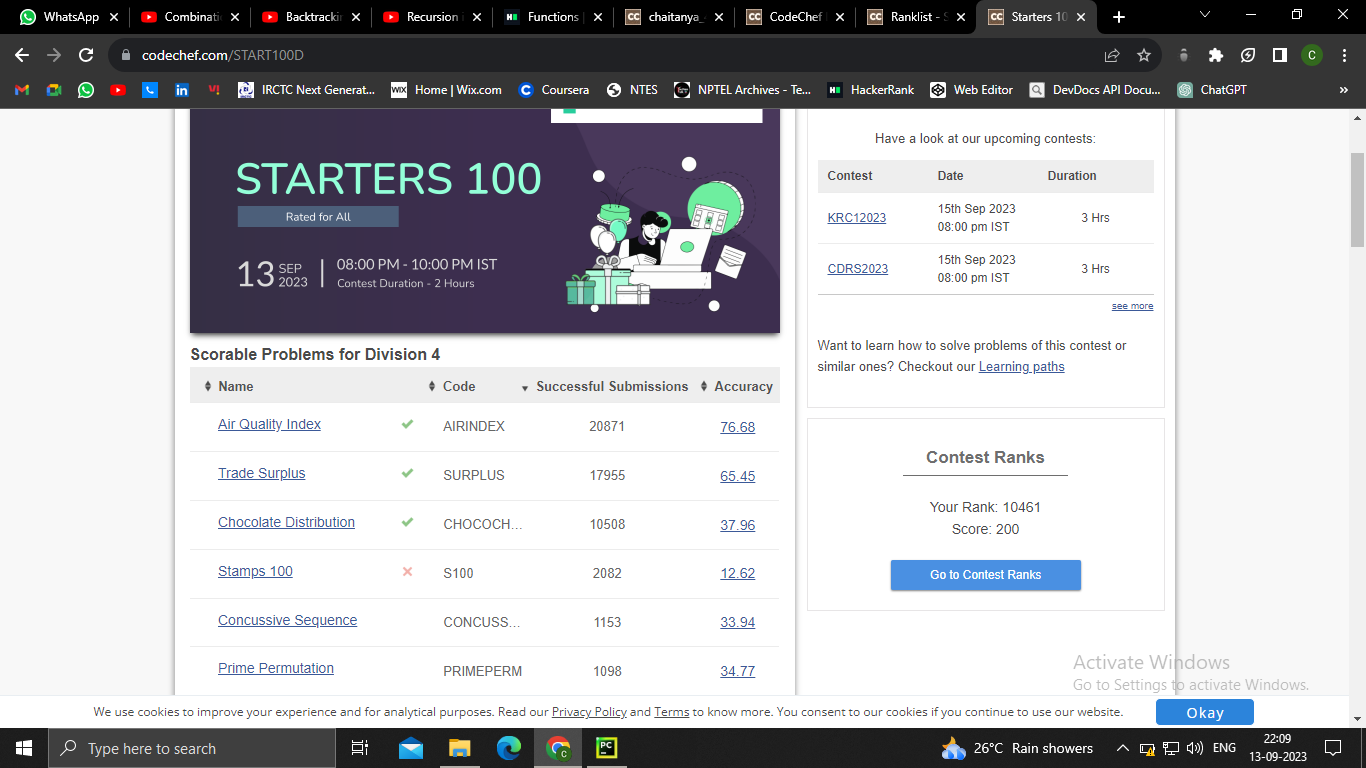
Task: Open a new browser tab
Action: (x=1118, y=17)
